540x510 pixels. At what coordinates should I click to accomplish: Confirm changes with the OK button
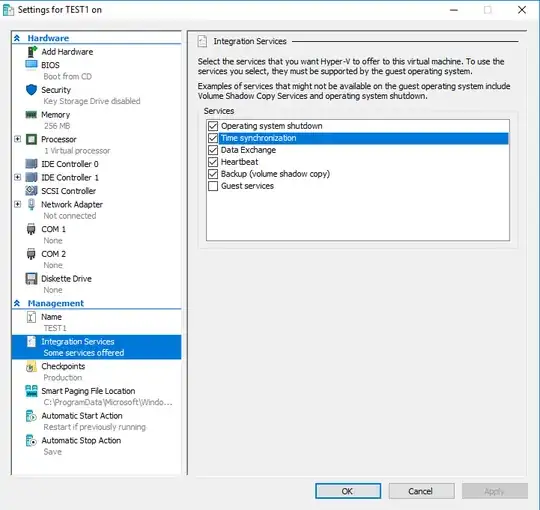(x=348, y=491)
